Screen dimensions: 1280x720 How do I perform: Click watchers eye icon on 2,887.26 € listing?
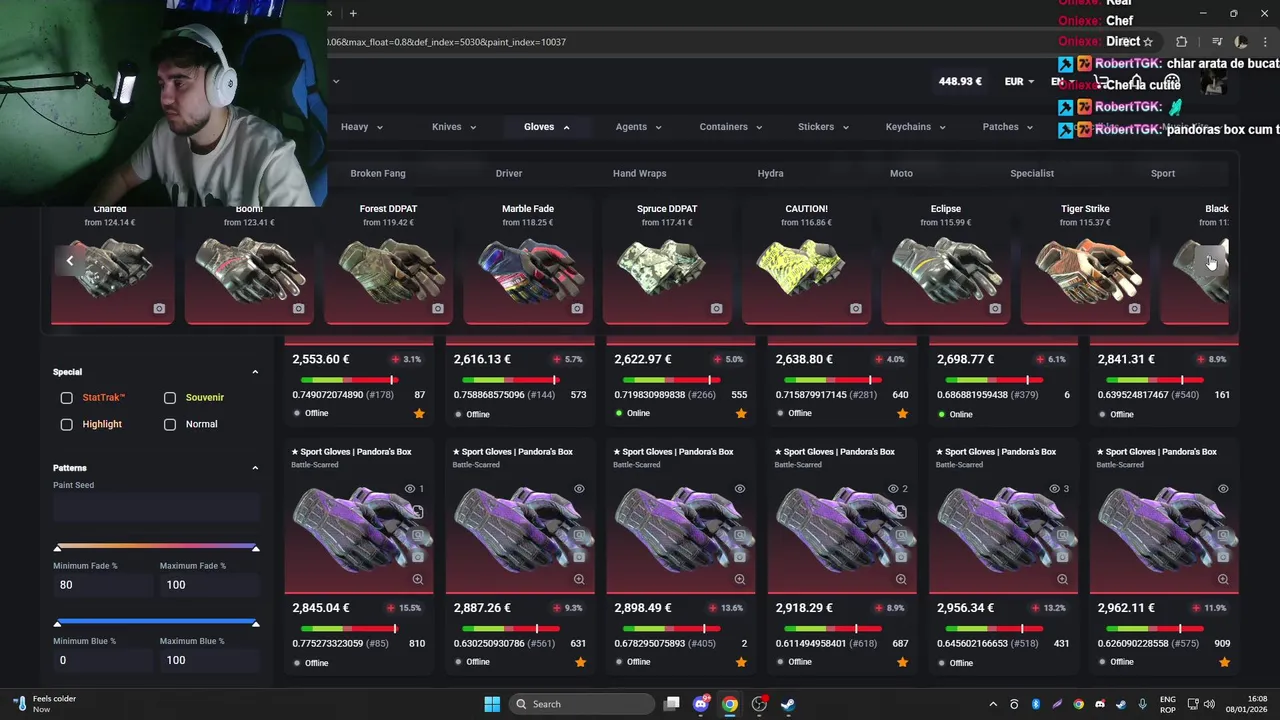click(x=579, y=489)
